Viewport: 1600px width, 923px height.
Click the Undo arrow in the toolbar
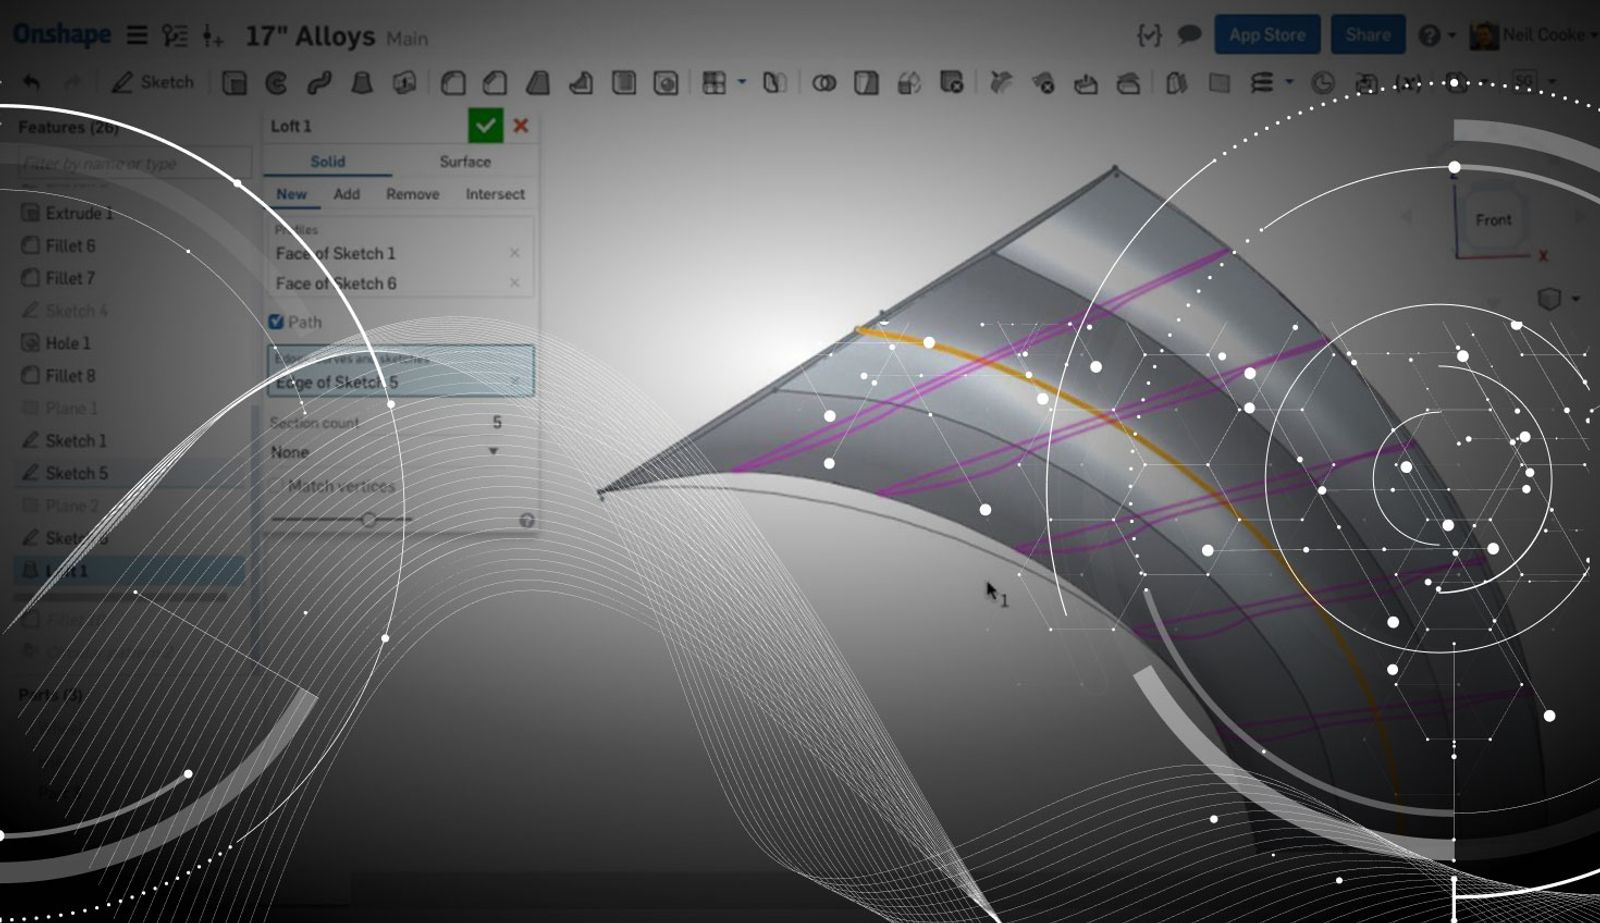31,83
